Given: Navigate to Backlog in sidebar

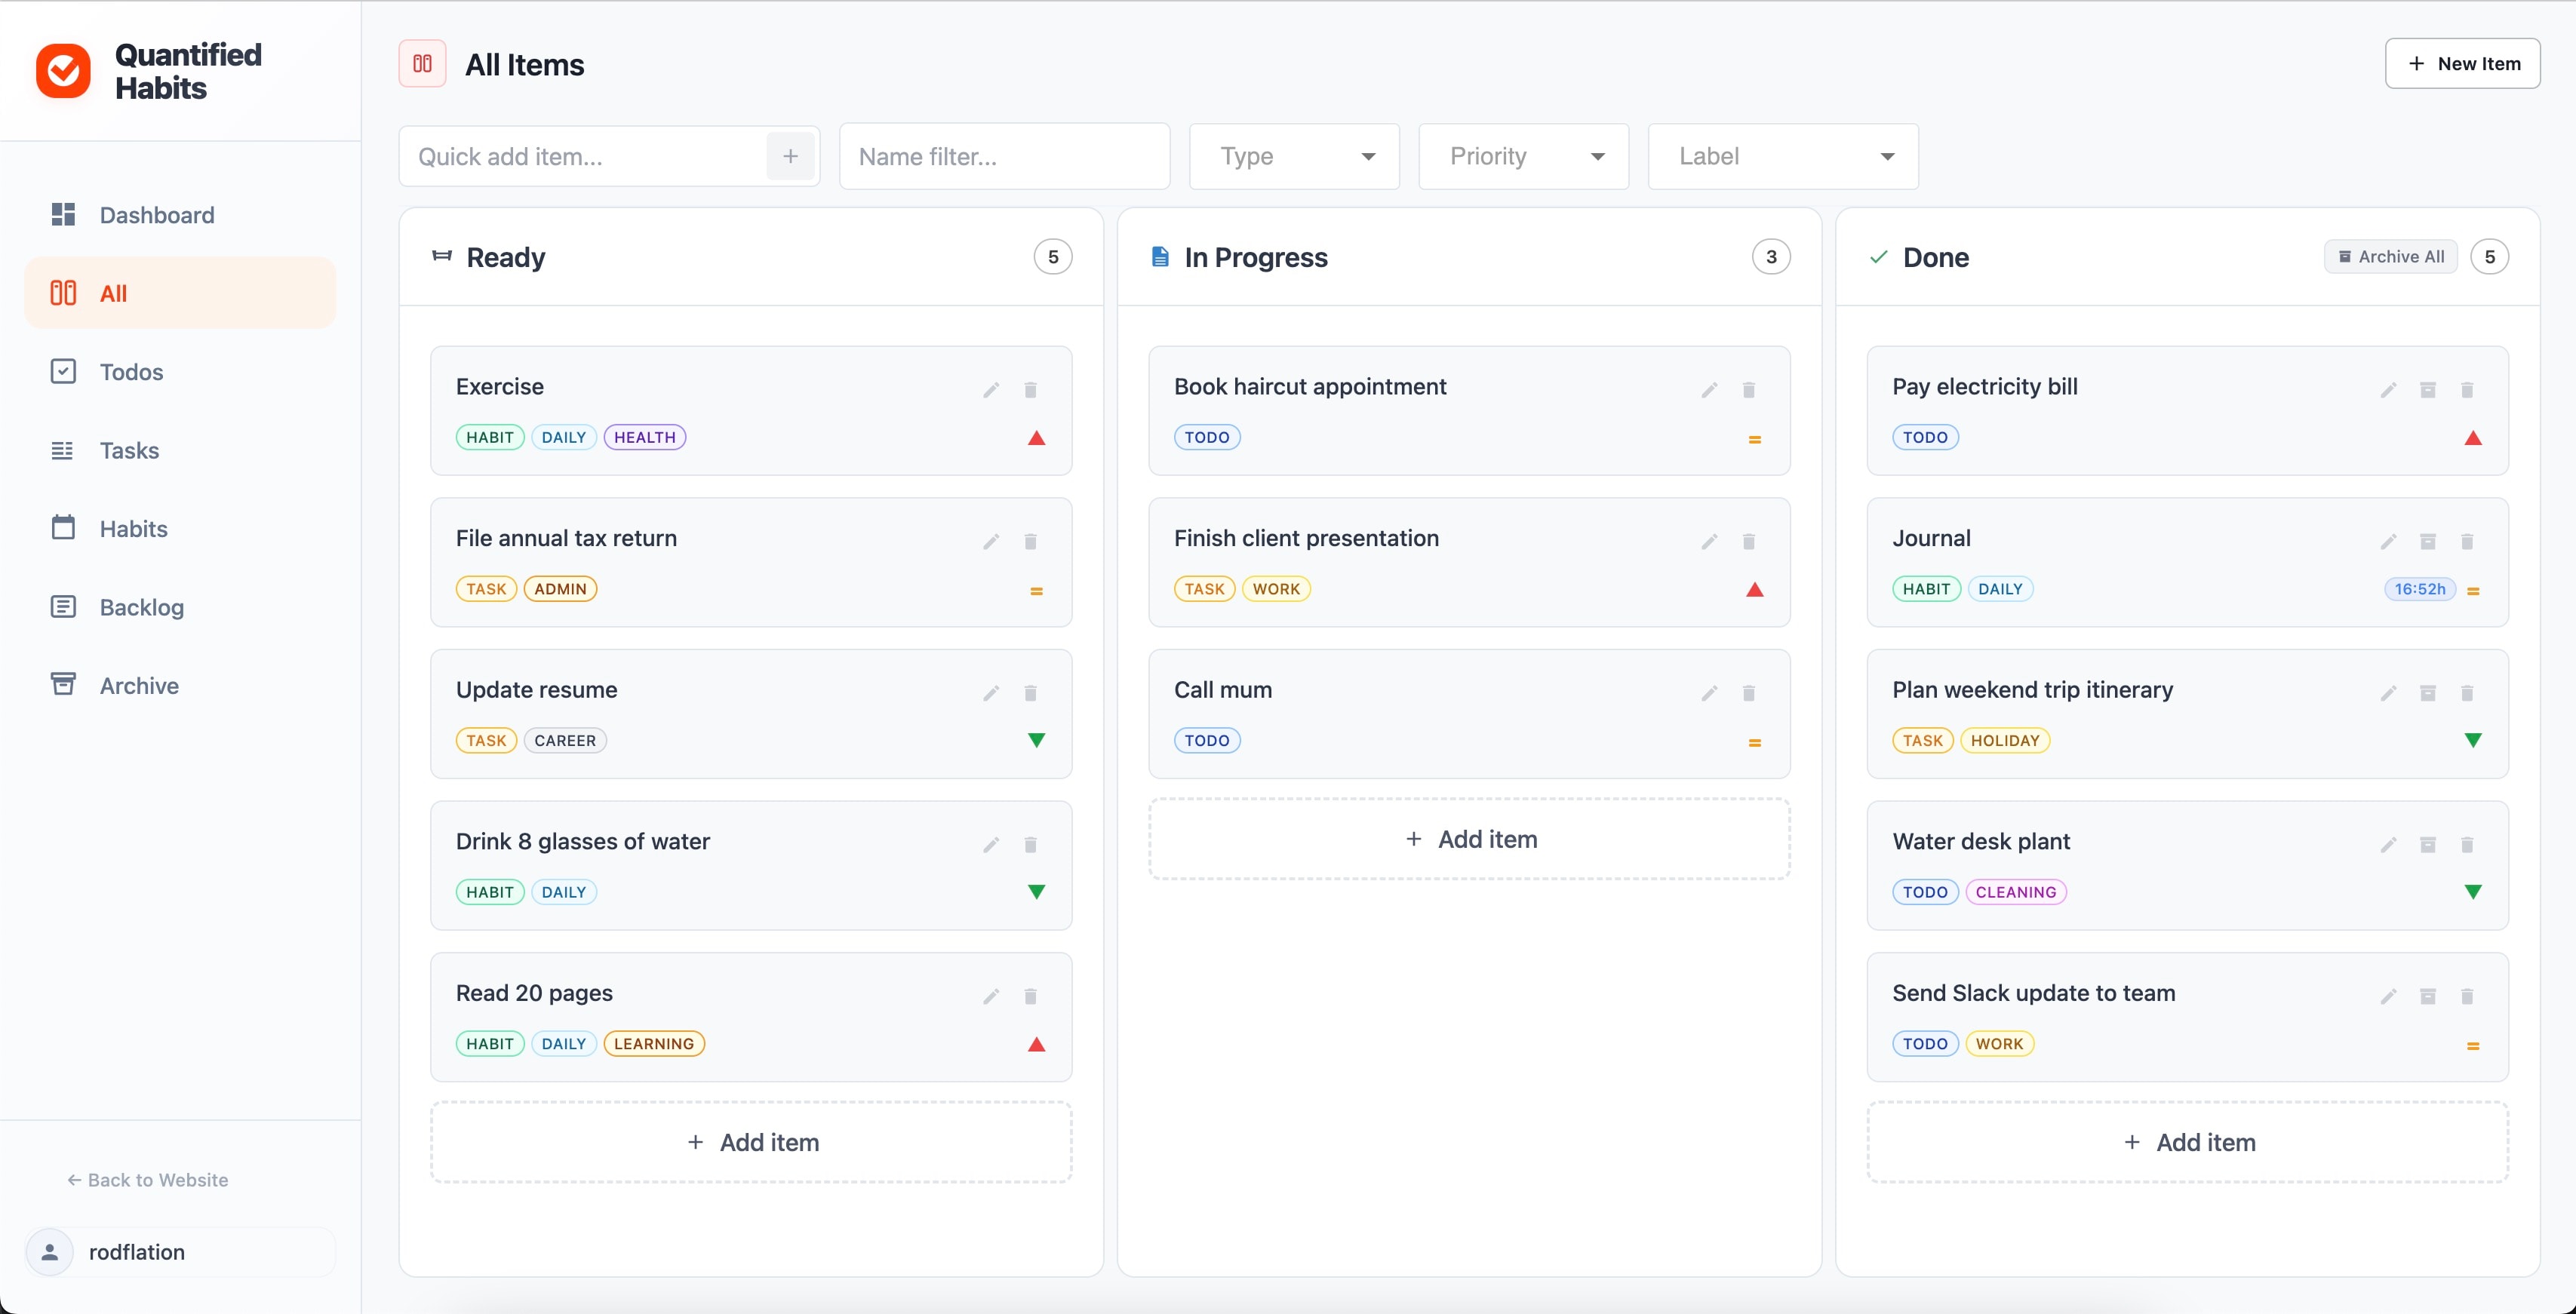Looking at the screenshot, I should (180, 607).
